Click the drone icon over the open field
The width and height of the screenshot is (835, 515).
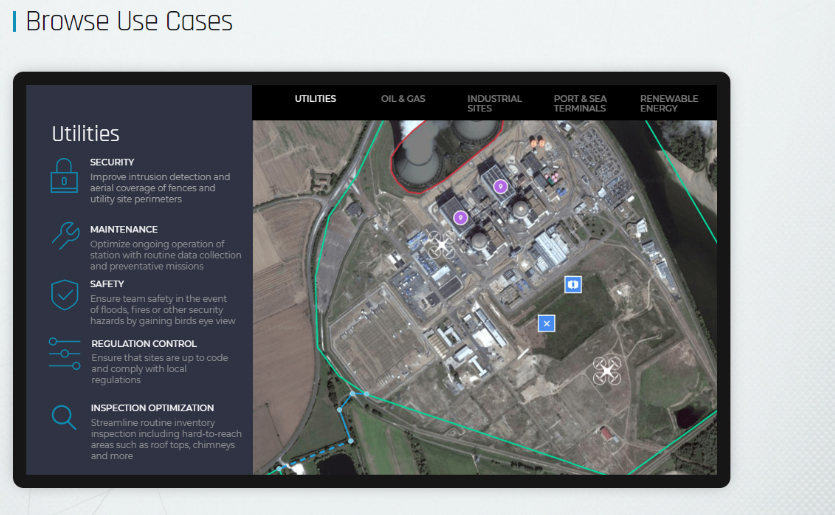click(607, 370)
